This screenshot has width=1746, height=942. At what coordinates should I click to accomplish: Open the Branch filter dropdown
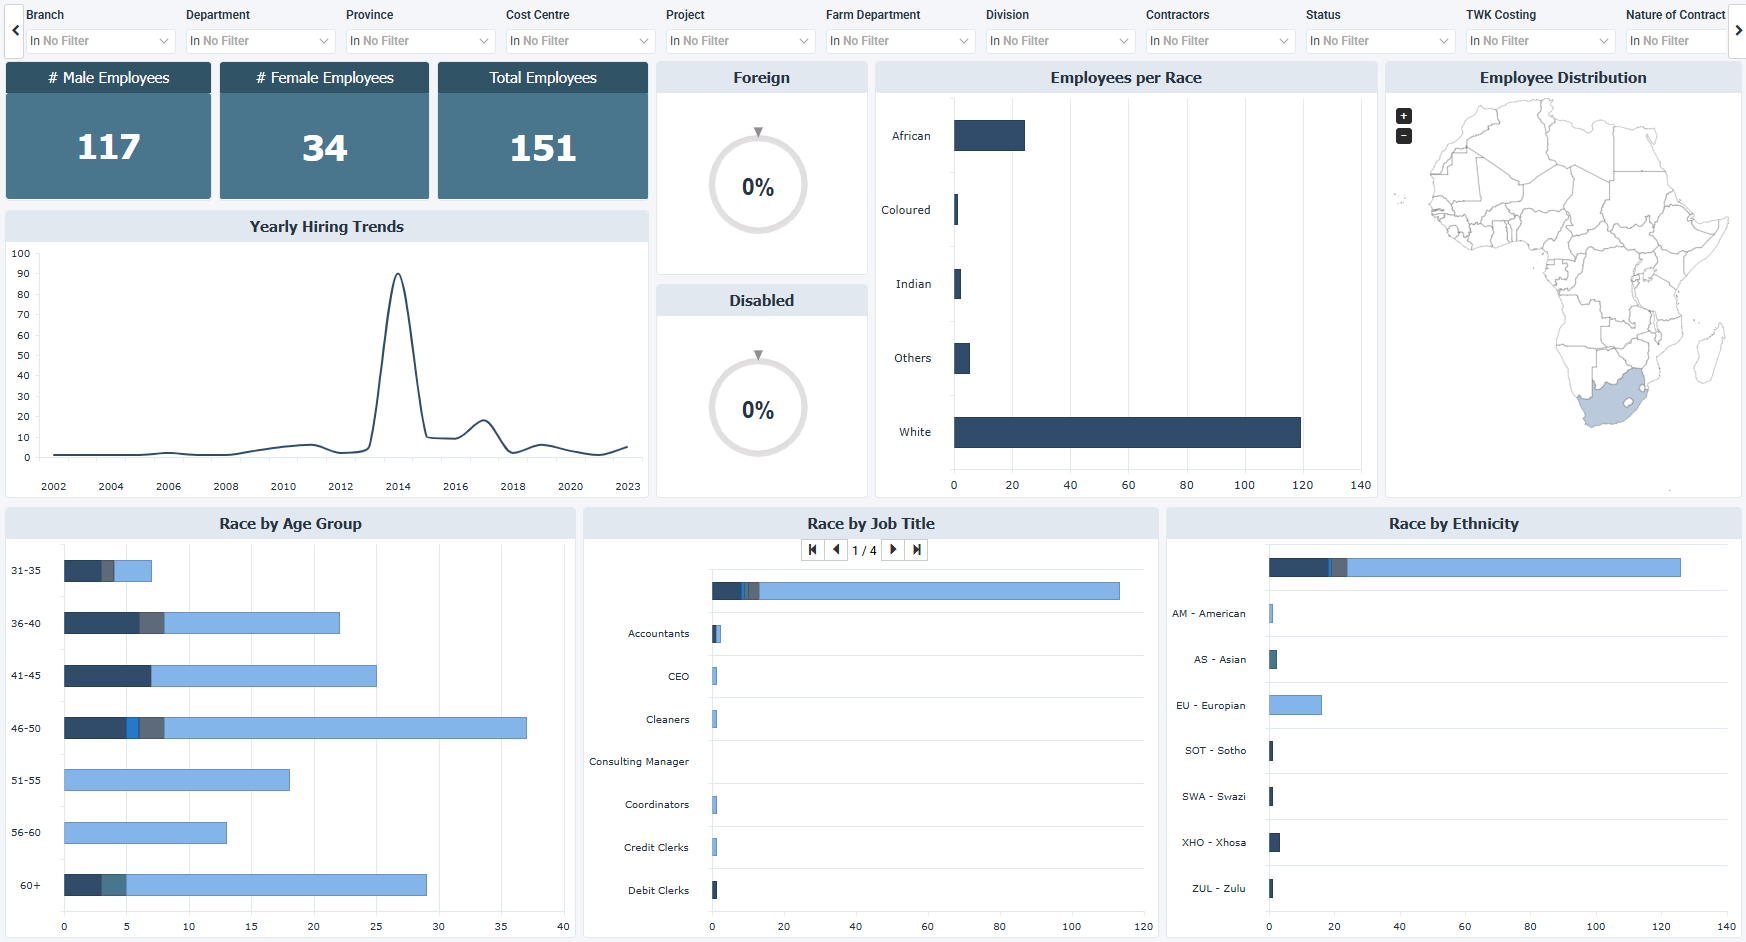pyautogui.click(x=100, y=41)
